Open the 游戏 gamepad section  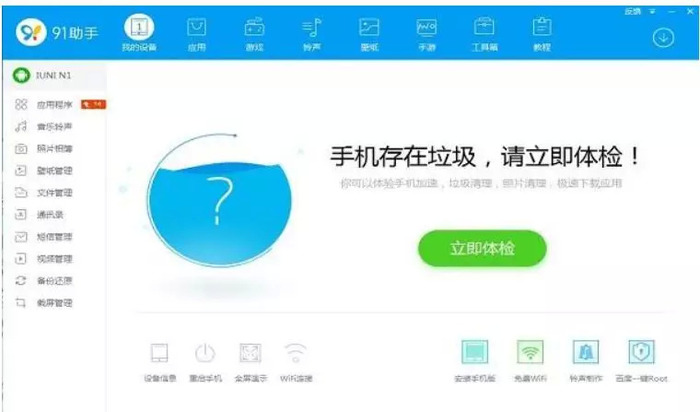tap(254, 34)
